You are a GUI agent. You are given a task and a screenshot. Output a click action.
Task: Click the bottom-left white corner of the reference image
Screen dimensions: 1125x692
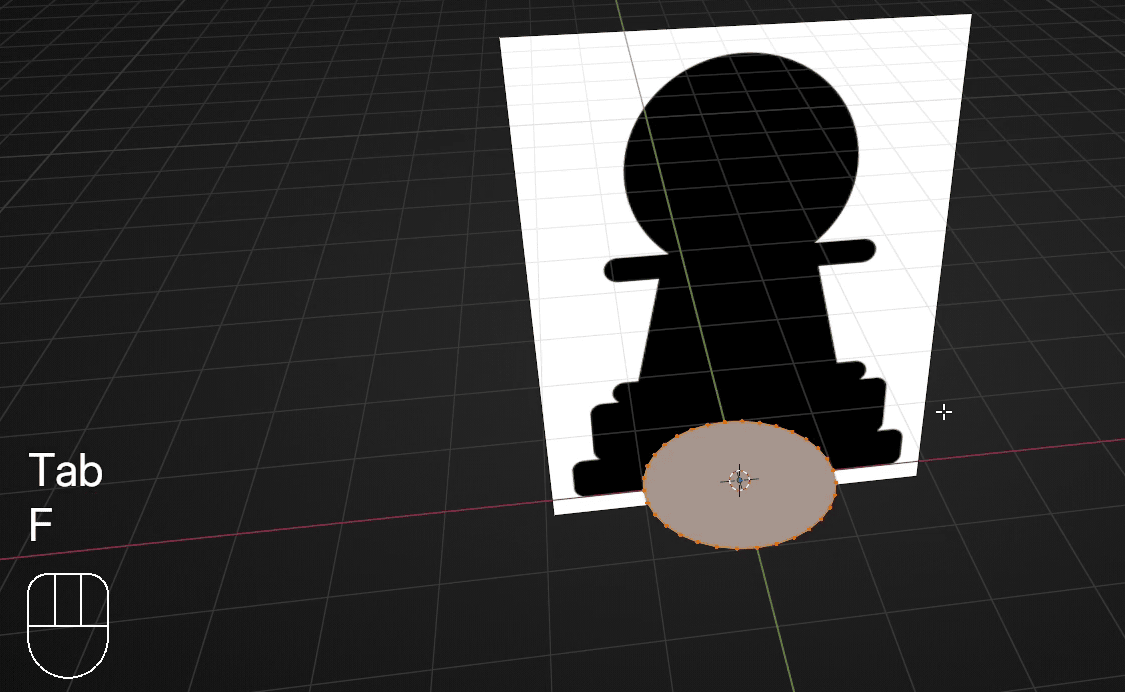[x=556, y=512]
